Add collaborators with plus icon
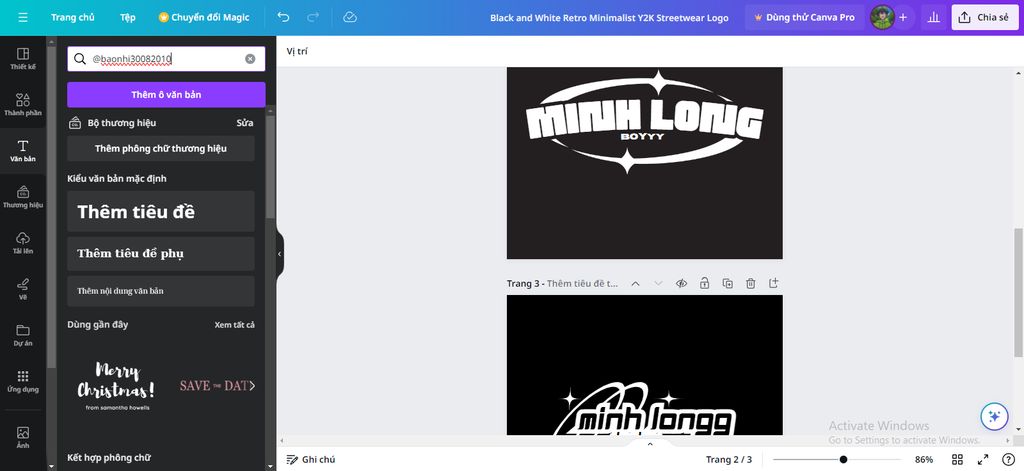1024x471 pixels. tap(903, 18)
